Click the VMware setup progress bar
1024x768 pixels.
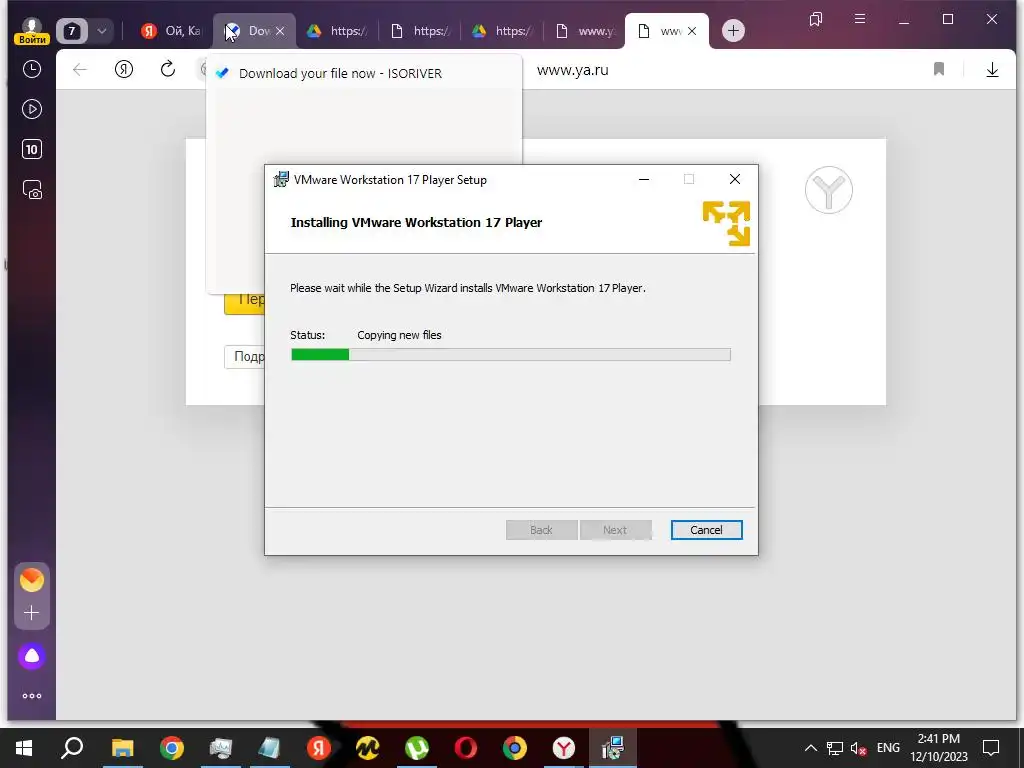click(511, 355)
